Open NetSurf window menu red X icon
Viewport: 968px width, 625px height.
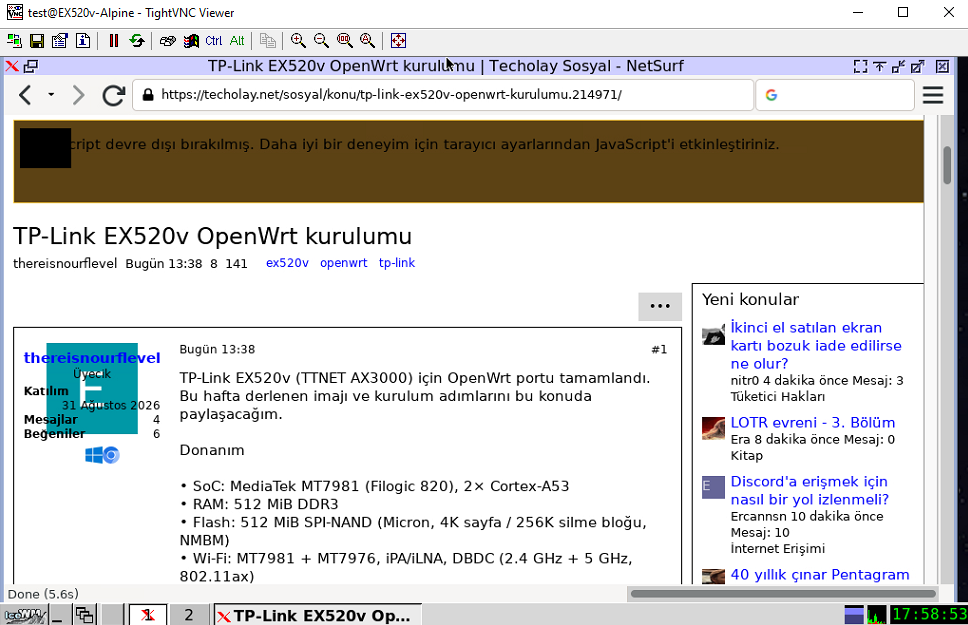coord(12,66)
